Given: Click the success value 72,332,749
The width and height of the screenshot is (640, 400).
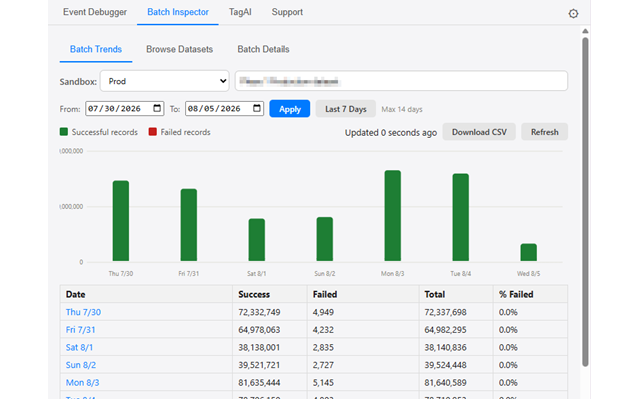Looking at the screenshot, I should coord(259,312).
